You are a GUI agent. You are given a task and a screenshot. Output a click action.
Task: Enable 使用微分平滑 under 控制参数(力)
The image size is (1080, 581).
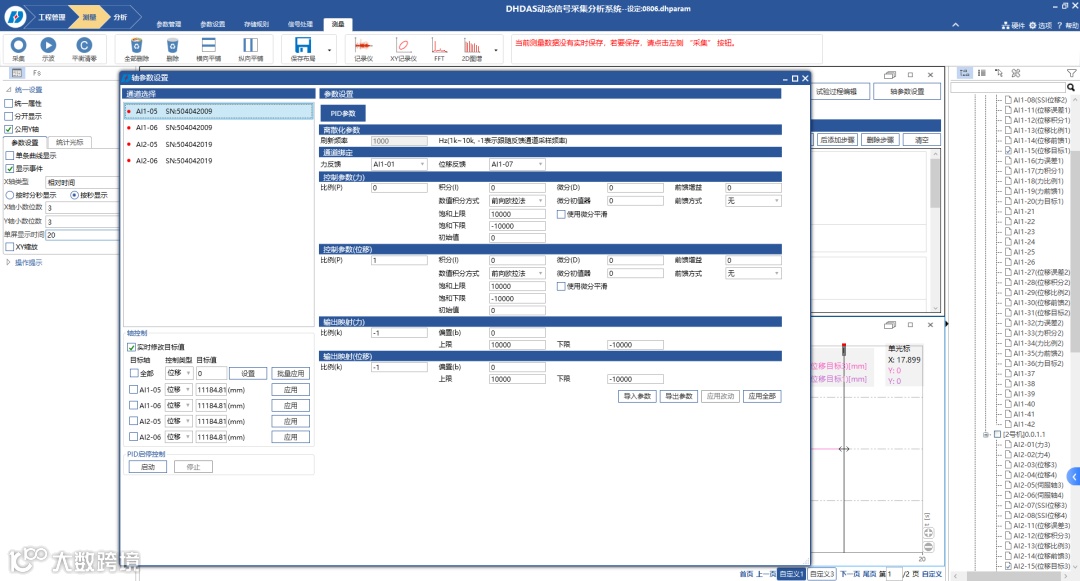[561, 214]
